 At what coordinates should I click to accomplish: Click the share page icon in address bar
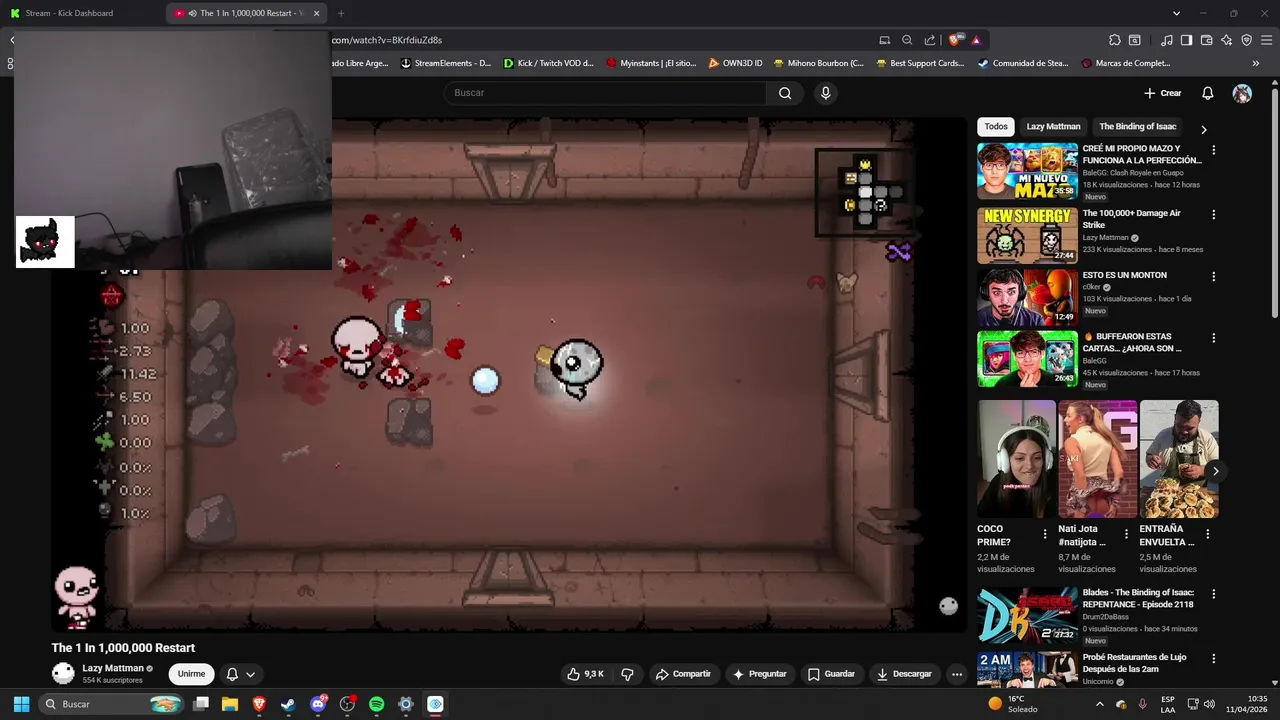[x=930, y=40]
